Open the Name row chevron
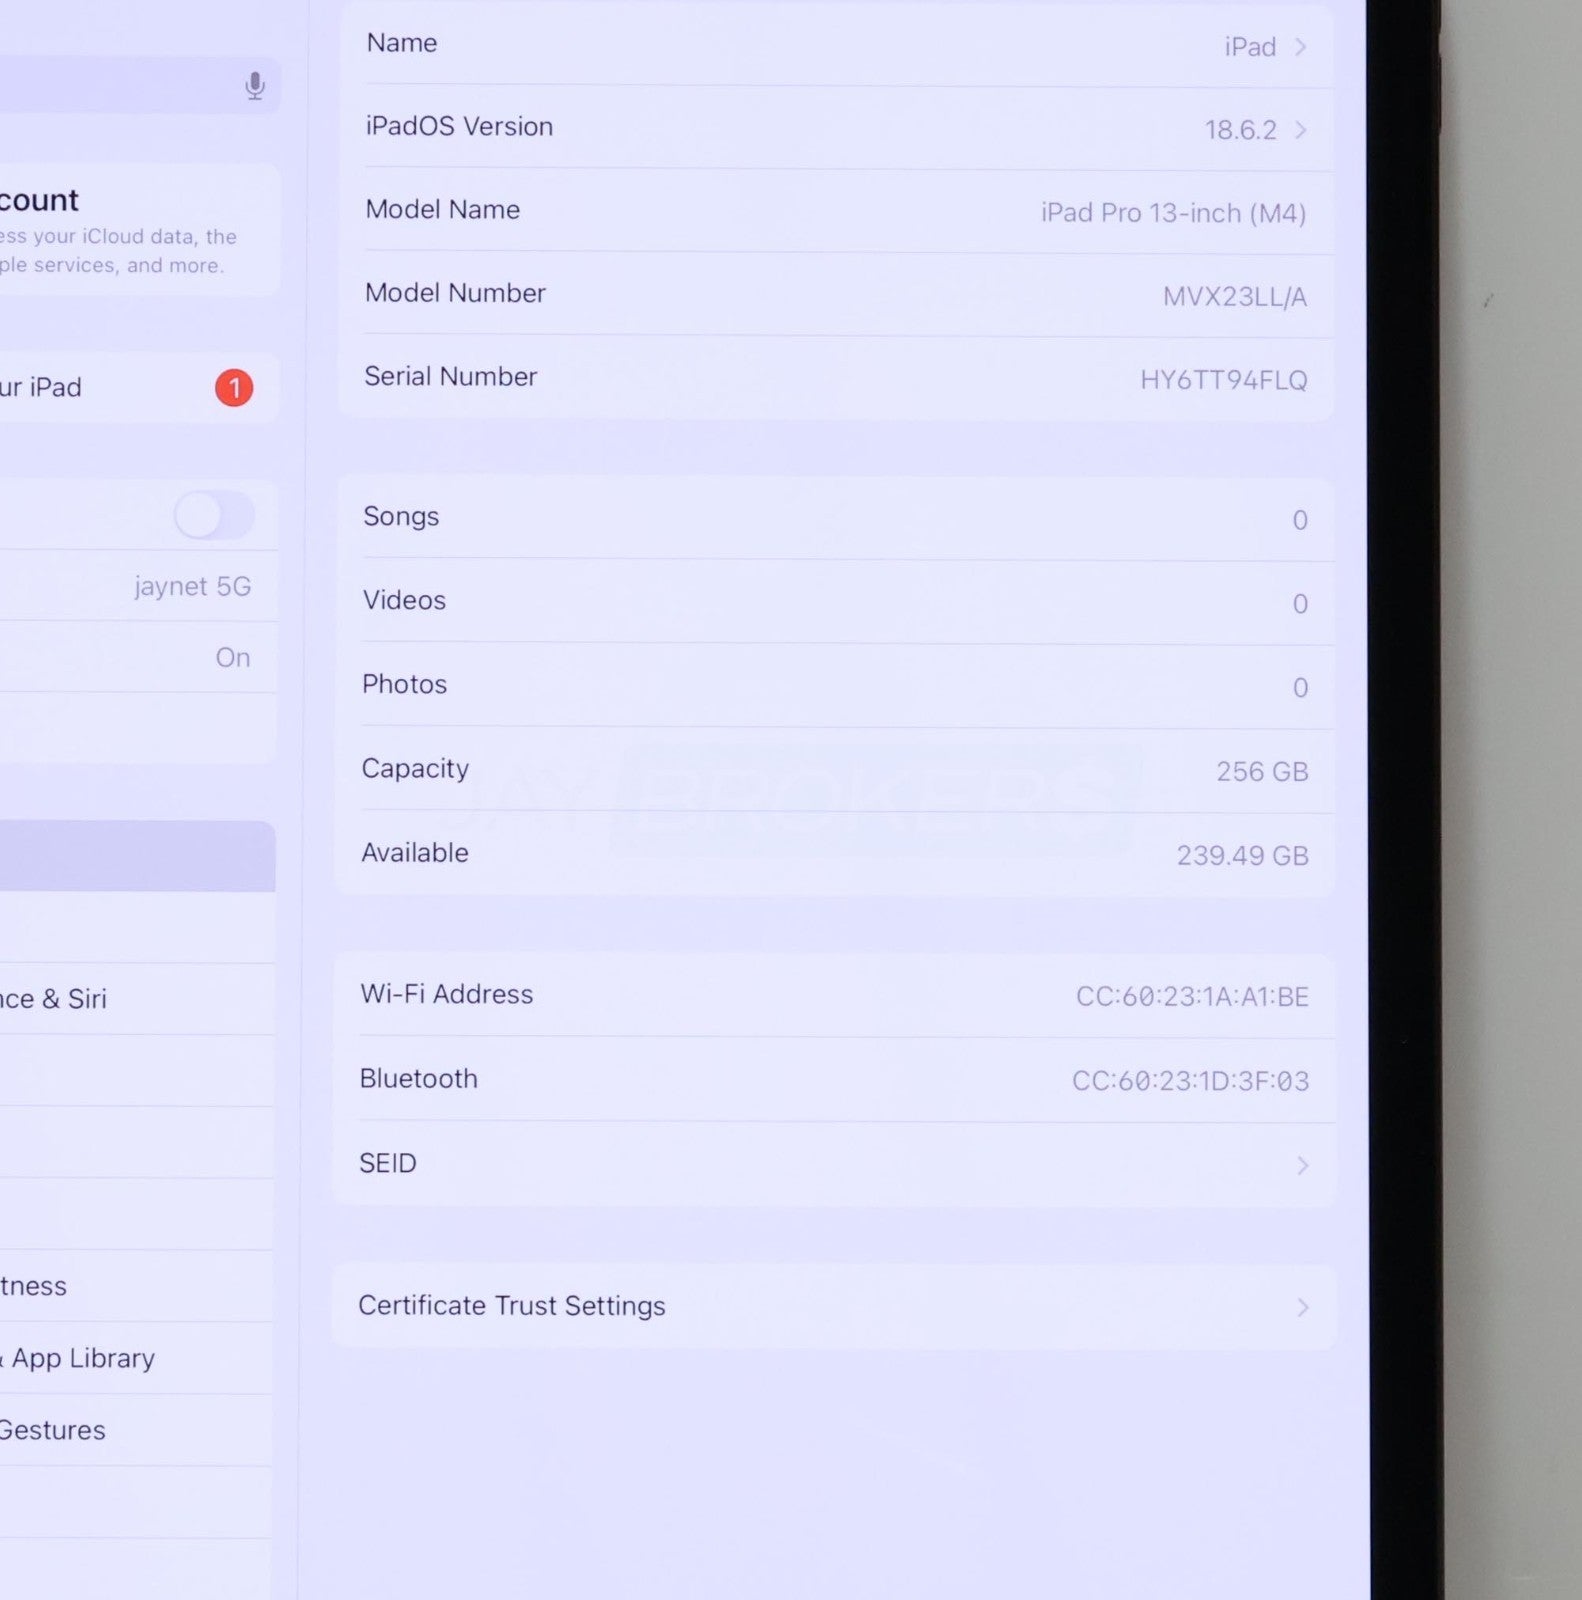This screenshot has width=1582, height=1600. (x=1300, y=47)
